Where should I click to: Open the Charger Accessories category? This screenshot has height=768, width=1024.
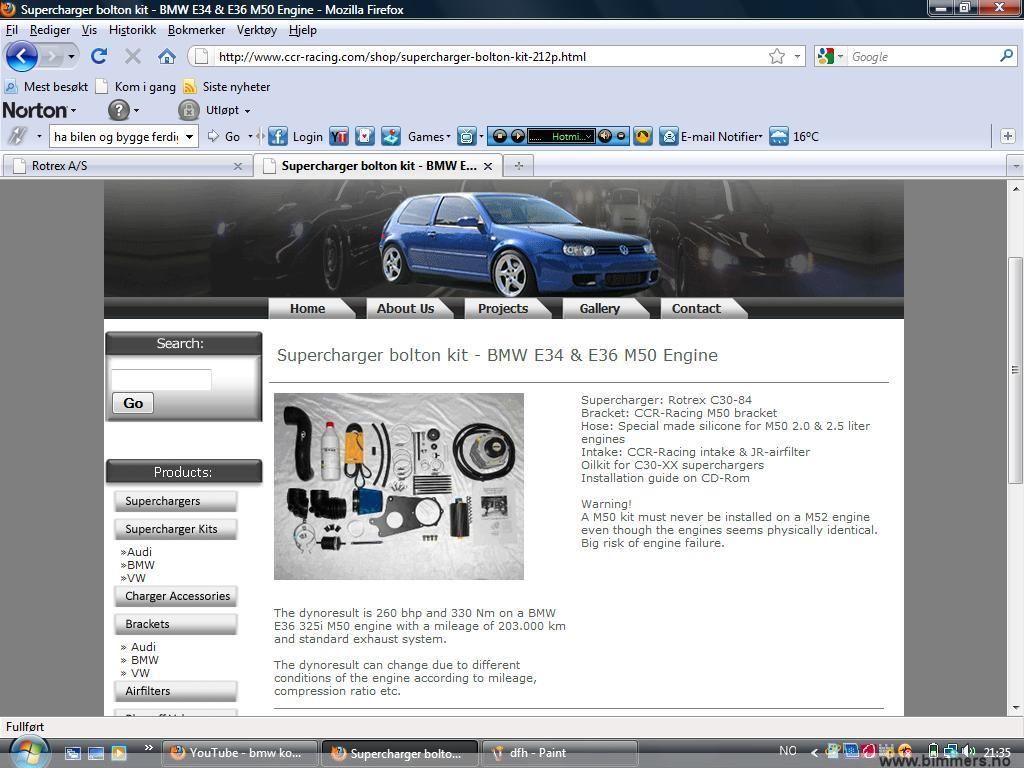click(x=175, y=596)
